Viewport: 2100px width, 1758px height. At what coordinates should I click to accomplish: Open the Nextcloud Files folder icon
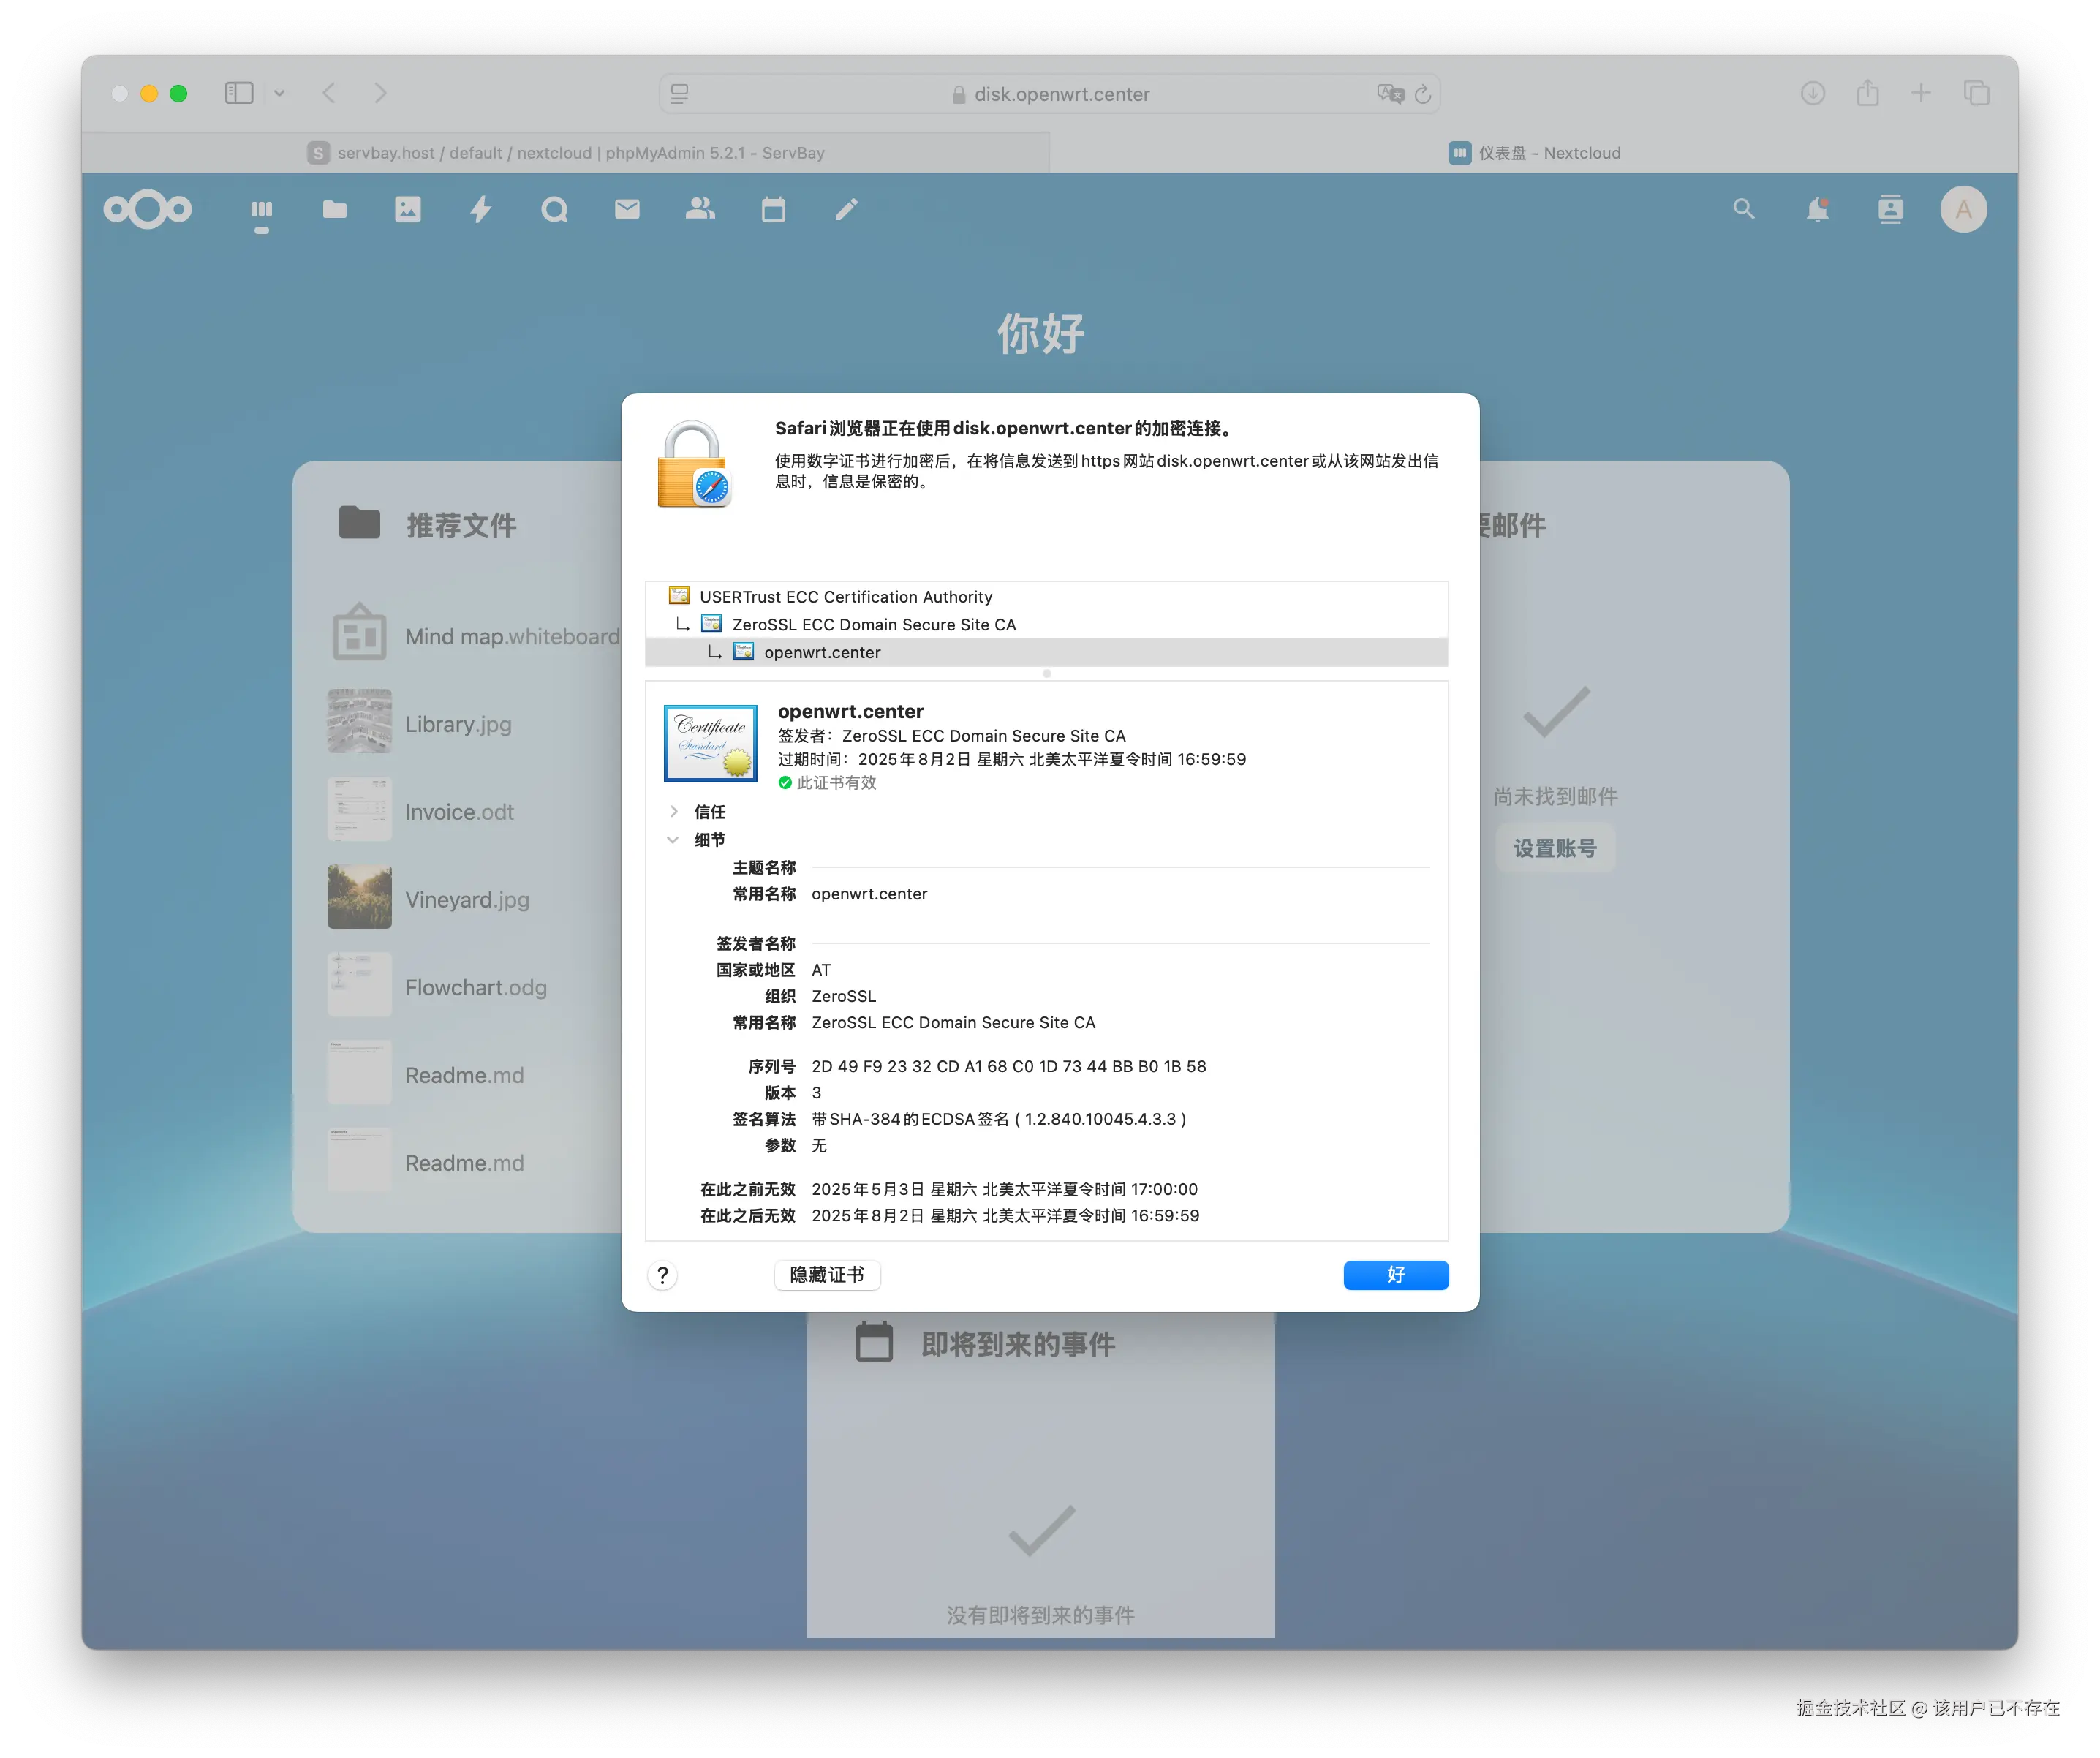coord(334,209)
